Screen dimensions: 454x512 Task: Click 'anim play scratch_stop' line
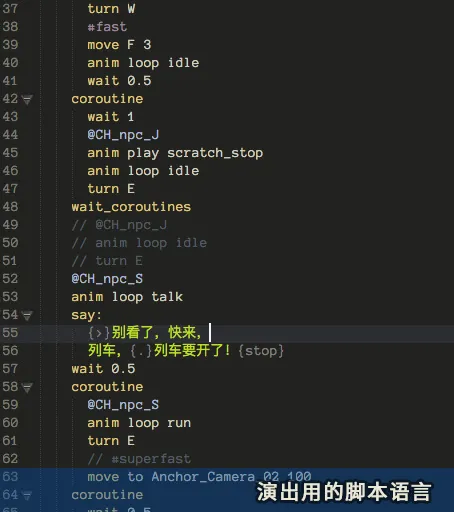tap(175, 153)
